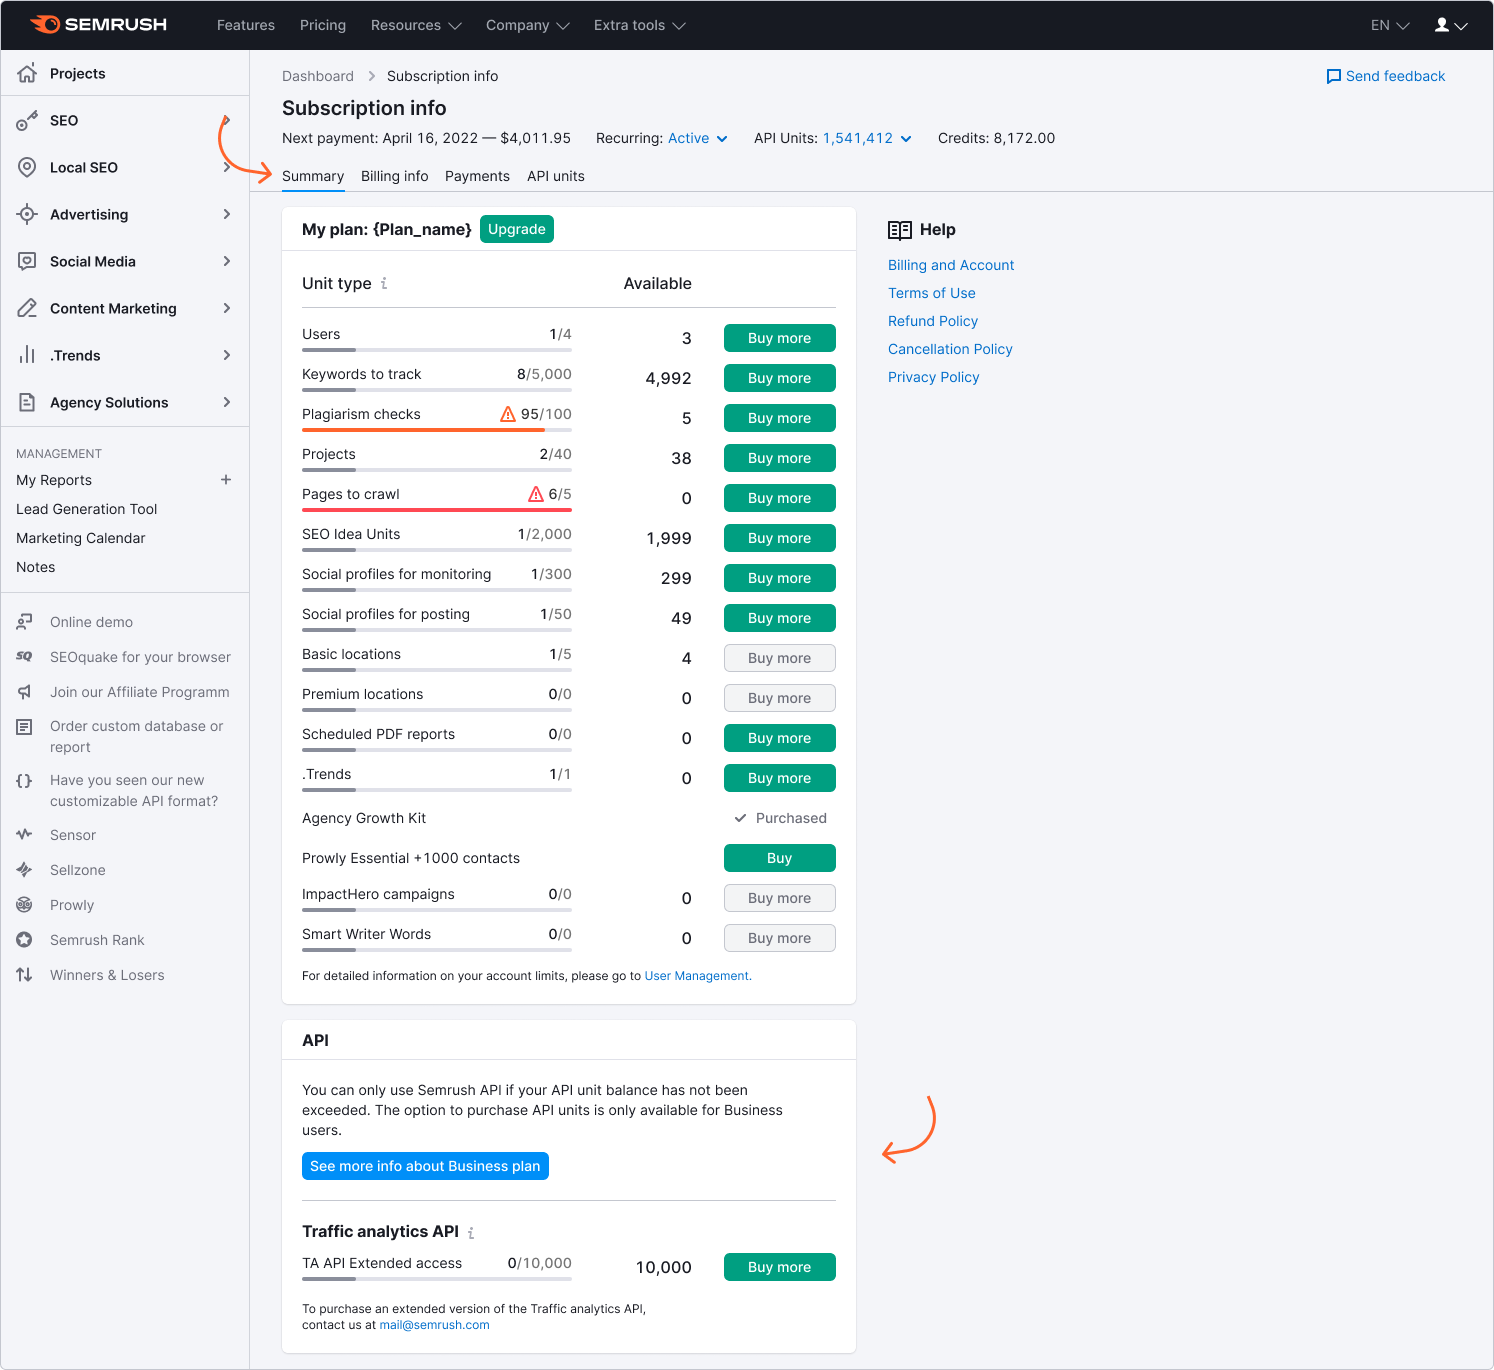The width and height of the screenshot is (1494, 1370).
Task: Open the Company dropdown menu
Action: [528, 25]
